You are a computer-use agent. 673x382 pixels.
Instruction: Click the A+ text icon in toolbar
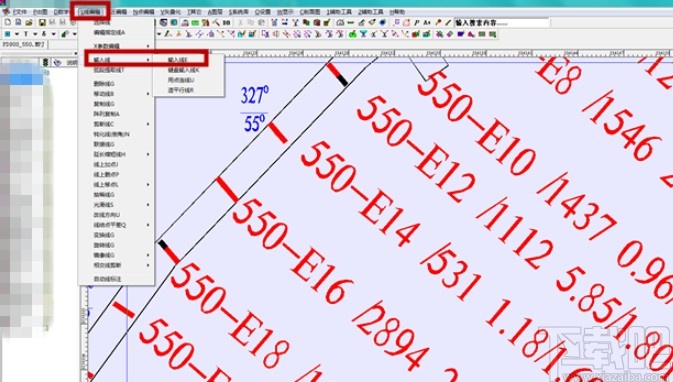427,22
